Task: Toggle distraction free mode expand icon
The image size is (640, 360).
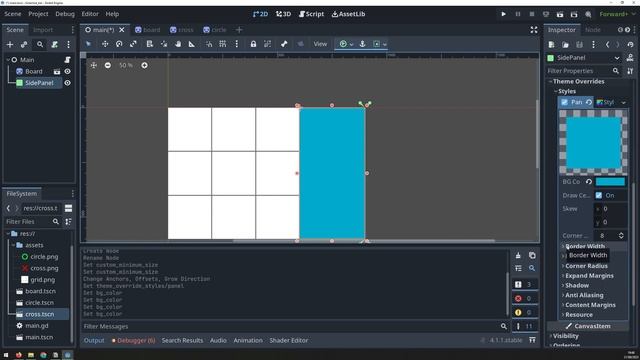Action: (534, 30)
